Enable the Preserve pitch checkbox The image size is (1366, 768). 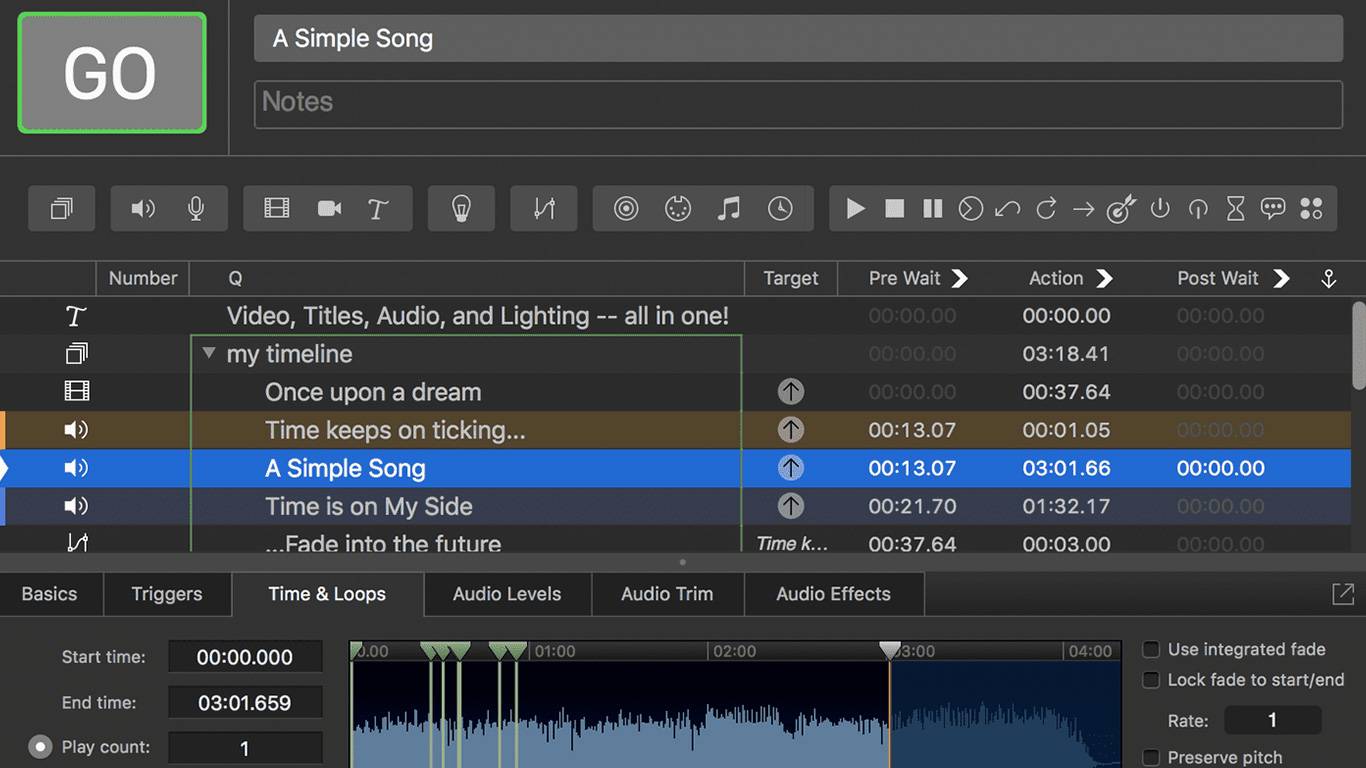pos(1151,757)
